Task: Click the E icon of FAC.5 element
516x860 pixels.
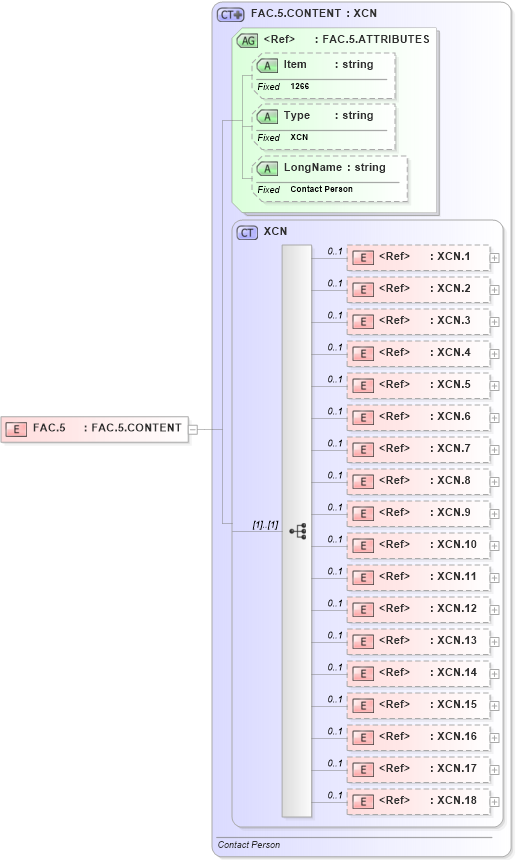Action: pos(16,429)
